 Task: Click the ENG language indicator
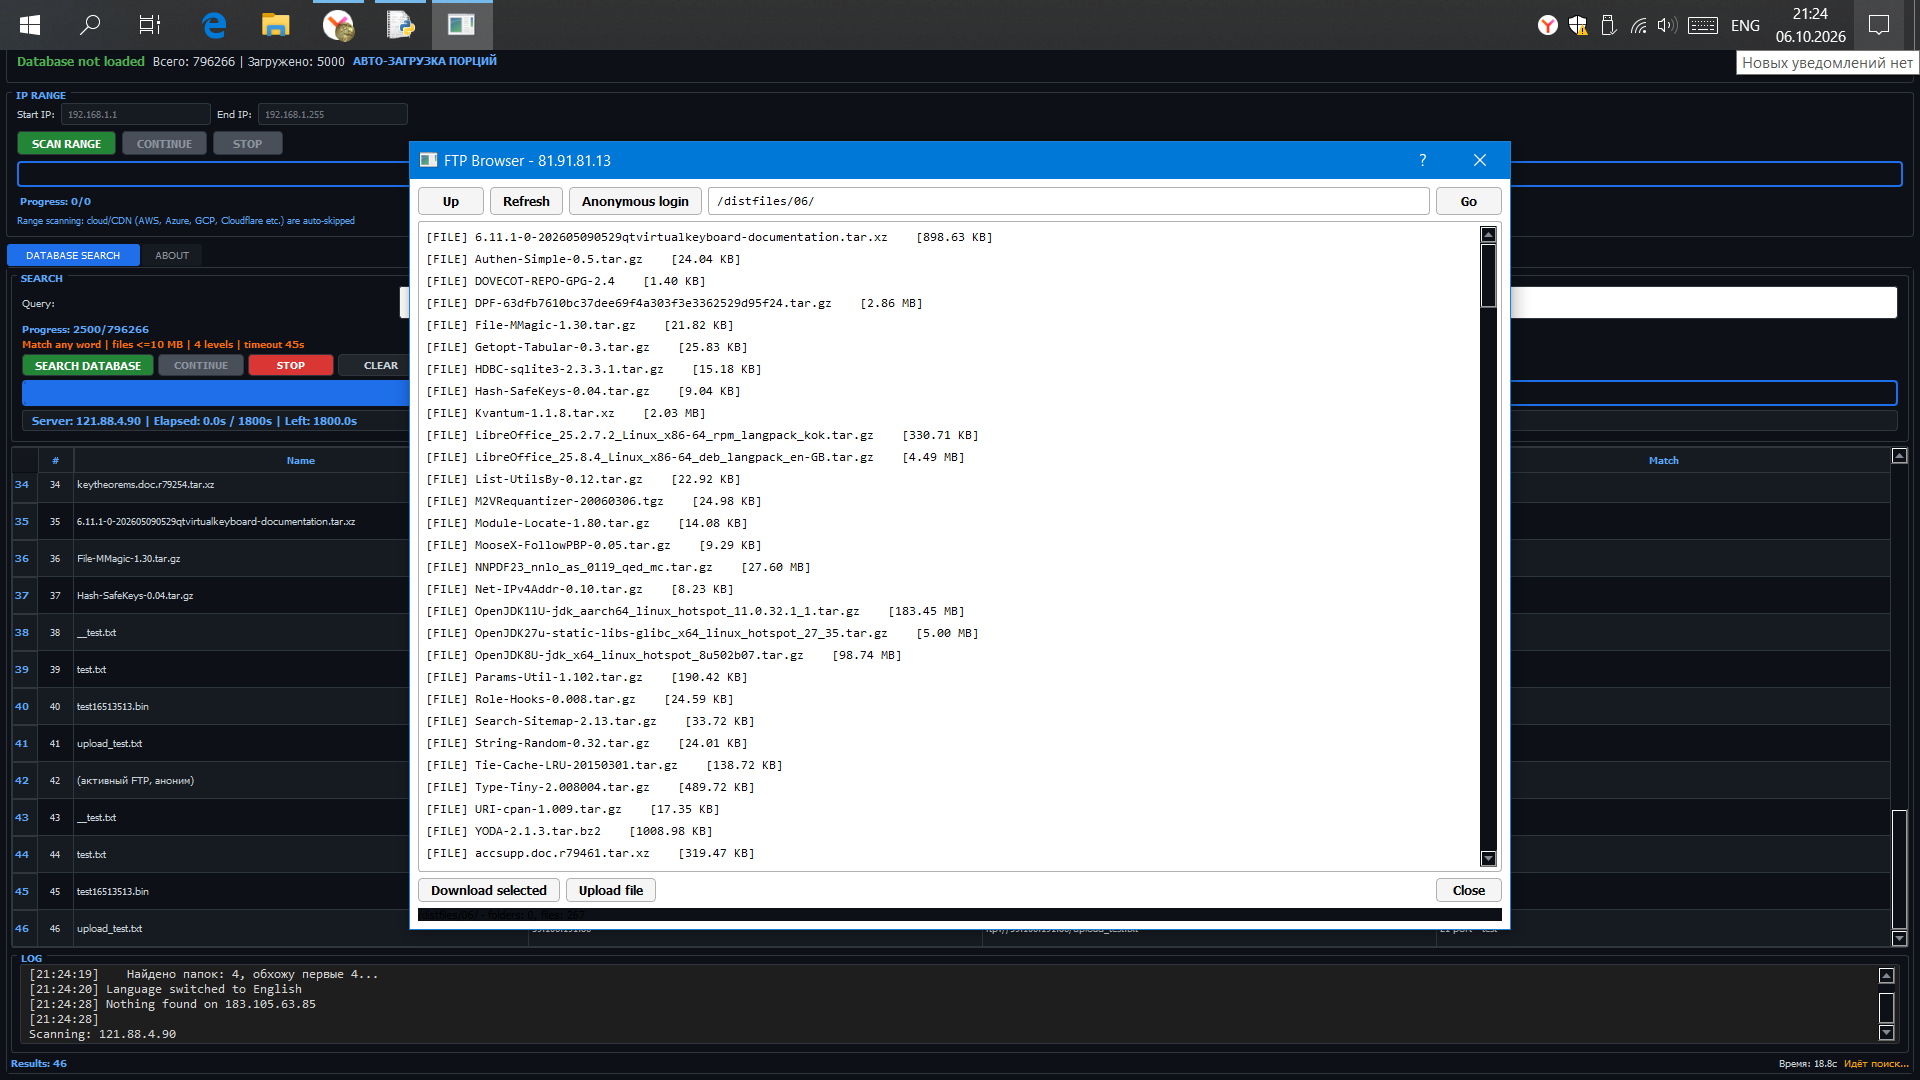point(1745,25)
